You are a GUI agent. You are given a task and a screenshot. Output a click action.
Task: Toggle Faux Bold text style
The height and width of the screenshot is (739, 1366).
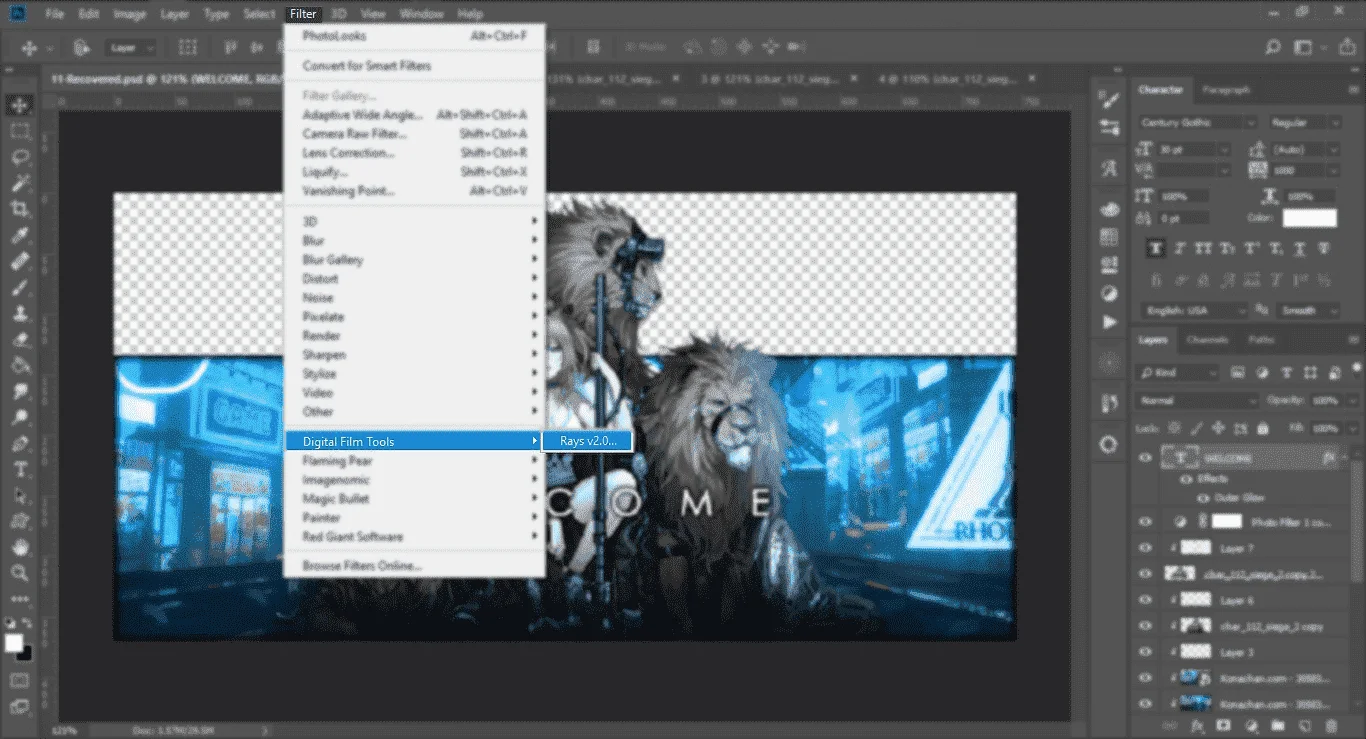click(x=1157, y=248)
